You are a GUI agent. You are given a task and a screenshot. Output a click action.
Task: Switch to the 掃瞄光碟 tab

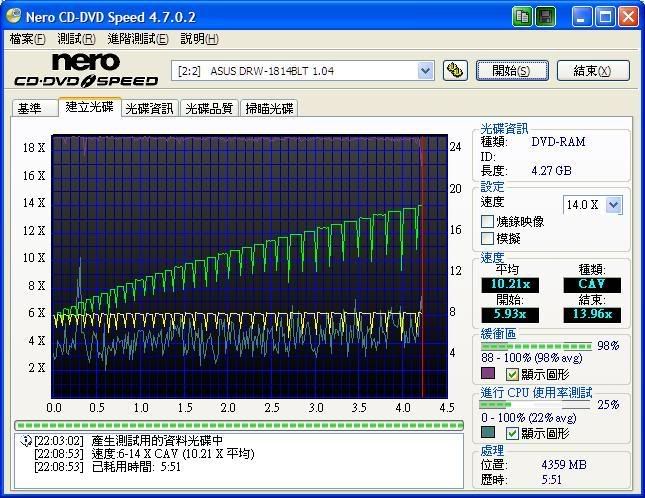269,109
